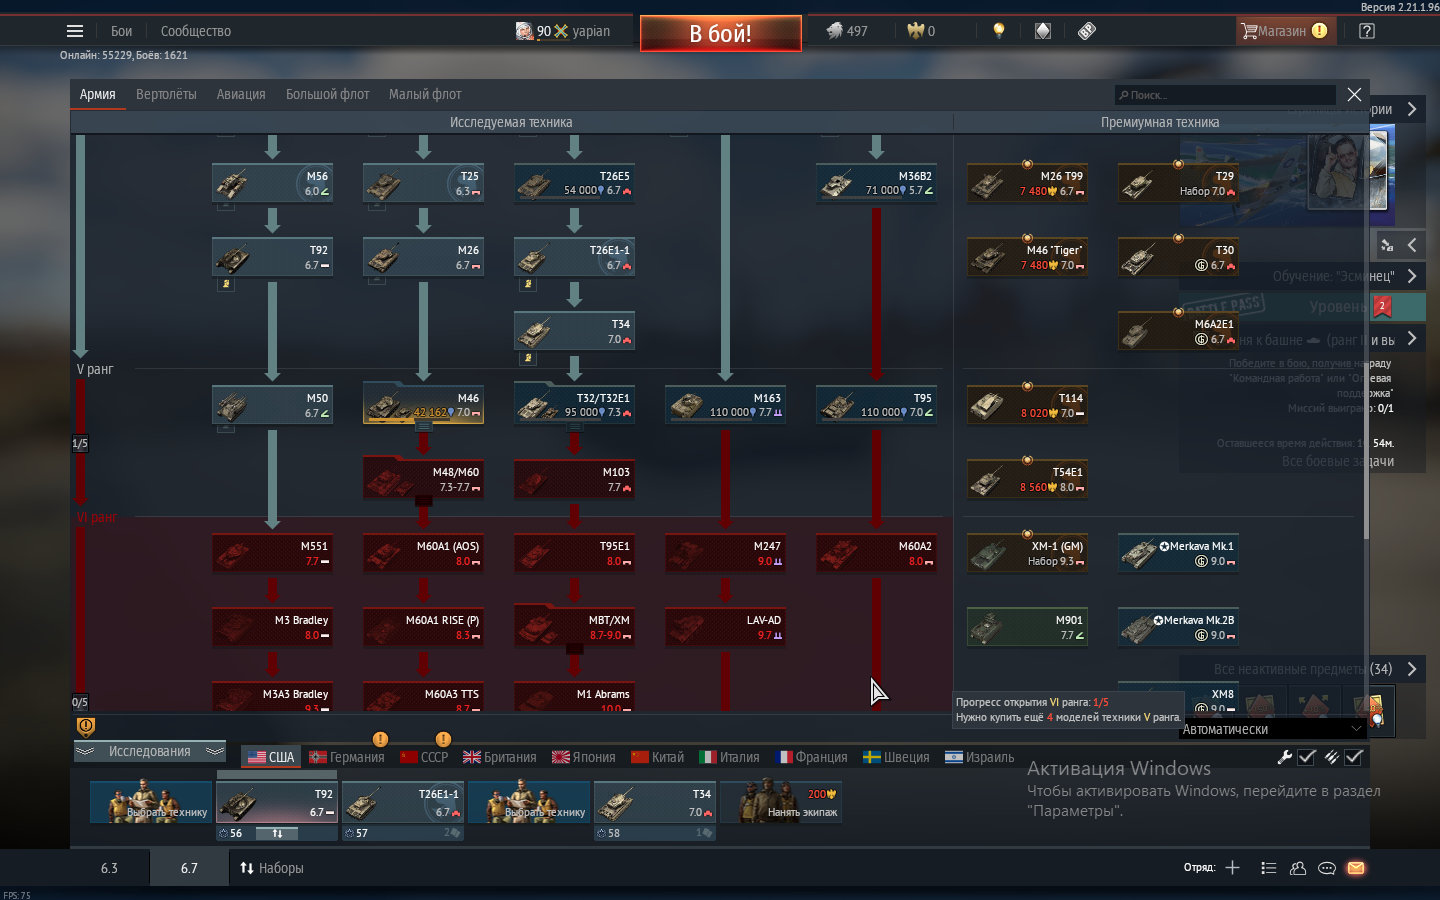Open the inventory items icon beside the lightbulb

click(1043, 31)
